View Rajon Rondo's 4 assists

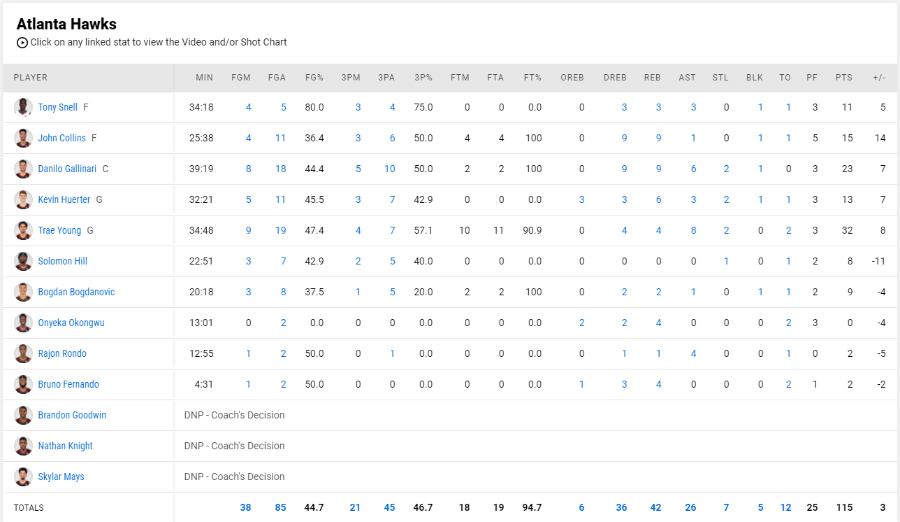693,354
